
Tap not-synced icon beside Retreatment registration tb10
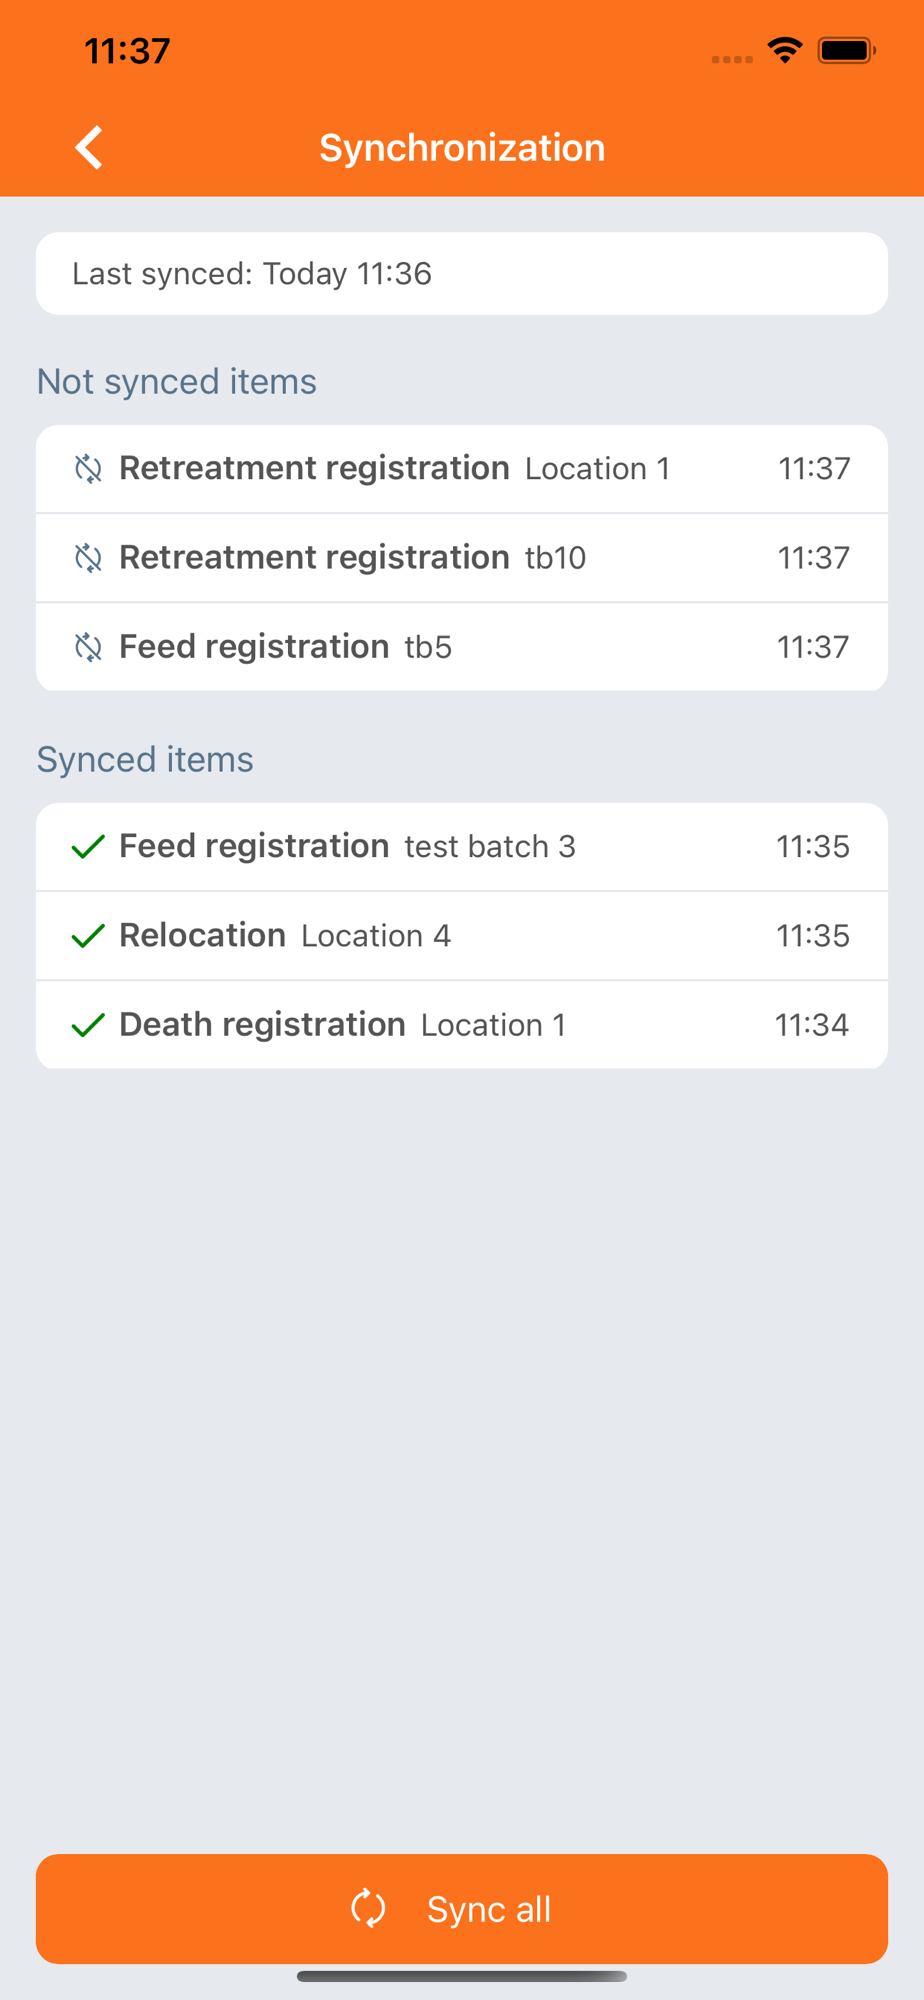(89, 558)
